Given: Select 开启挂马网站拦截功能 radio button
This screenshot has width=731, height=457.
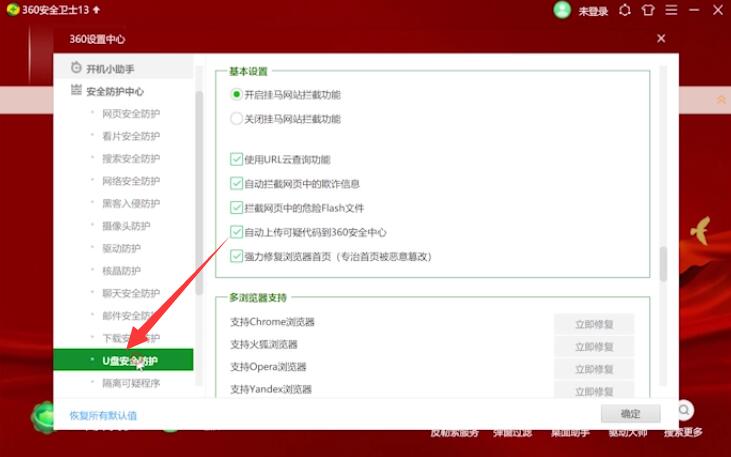Looking at the screenshot, I should click(236, 95).
